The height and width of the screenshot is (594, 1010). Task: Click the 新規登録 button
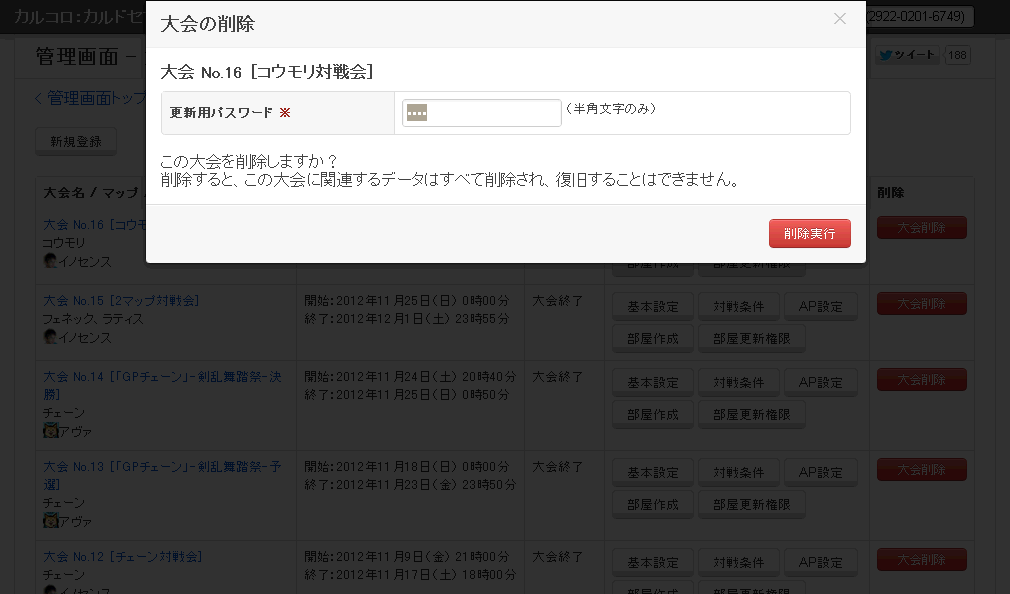click(x=76, y=142)
